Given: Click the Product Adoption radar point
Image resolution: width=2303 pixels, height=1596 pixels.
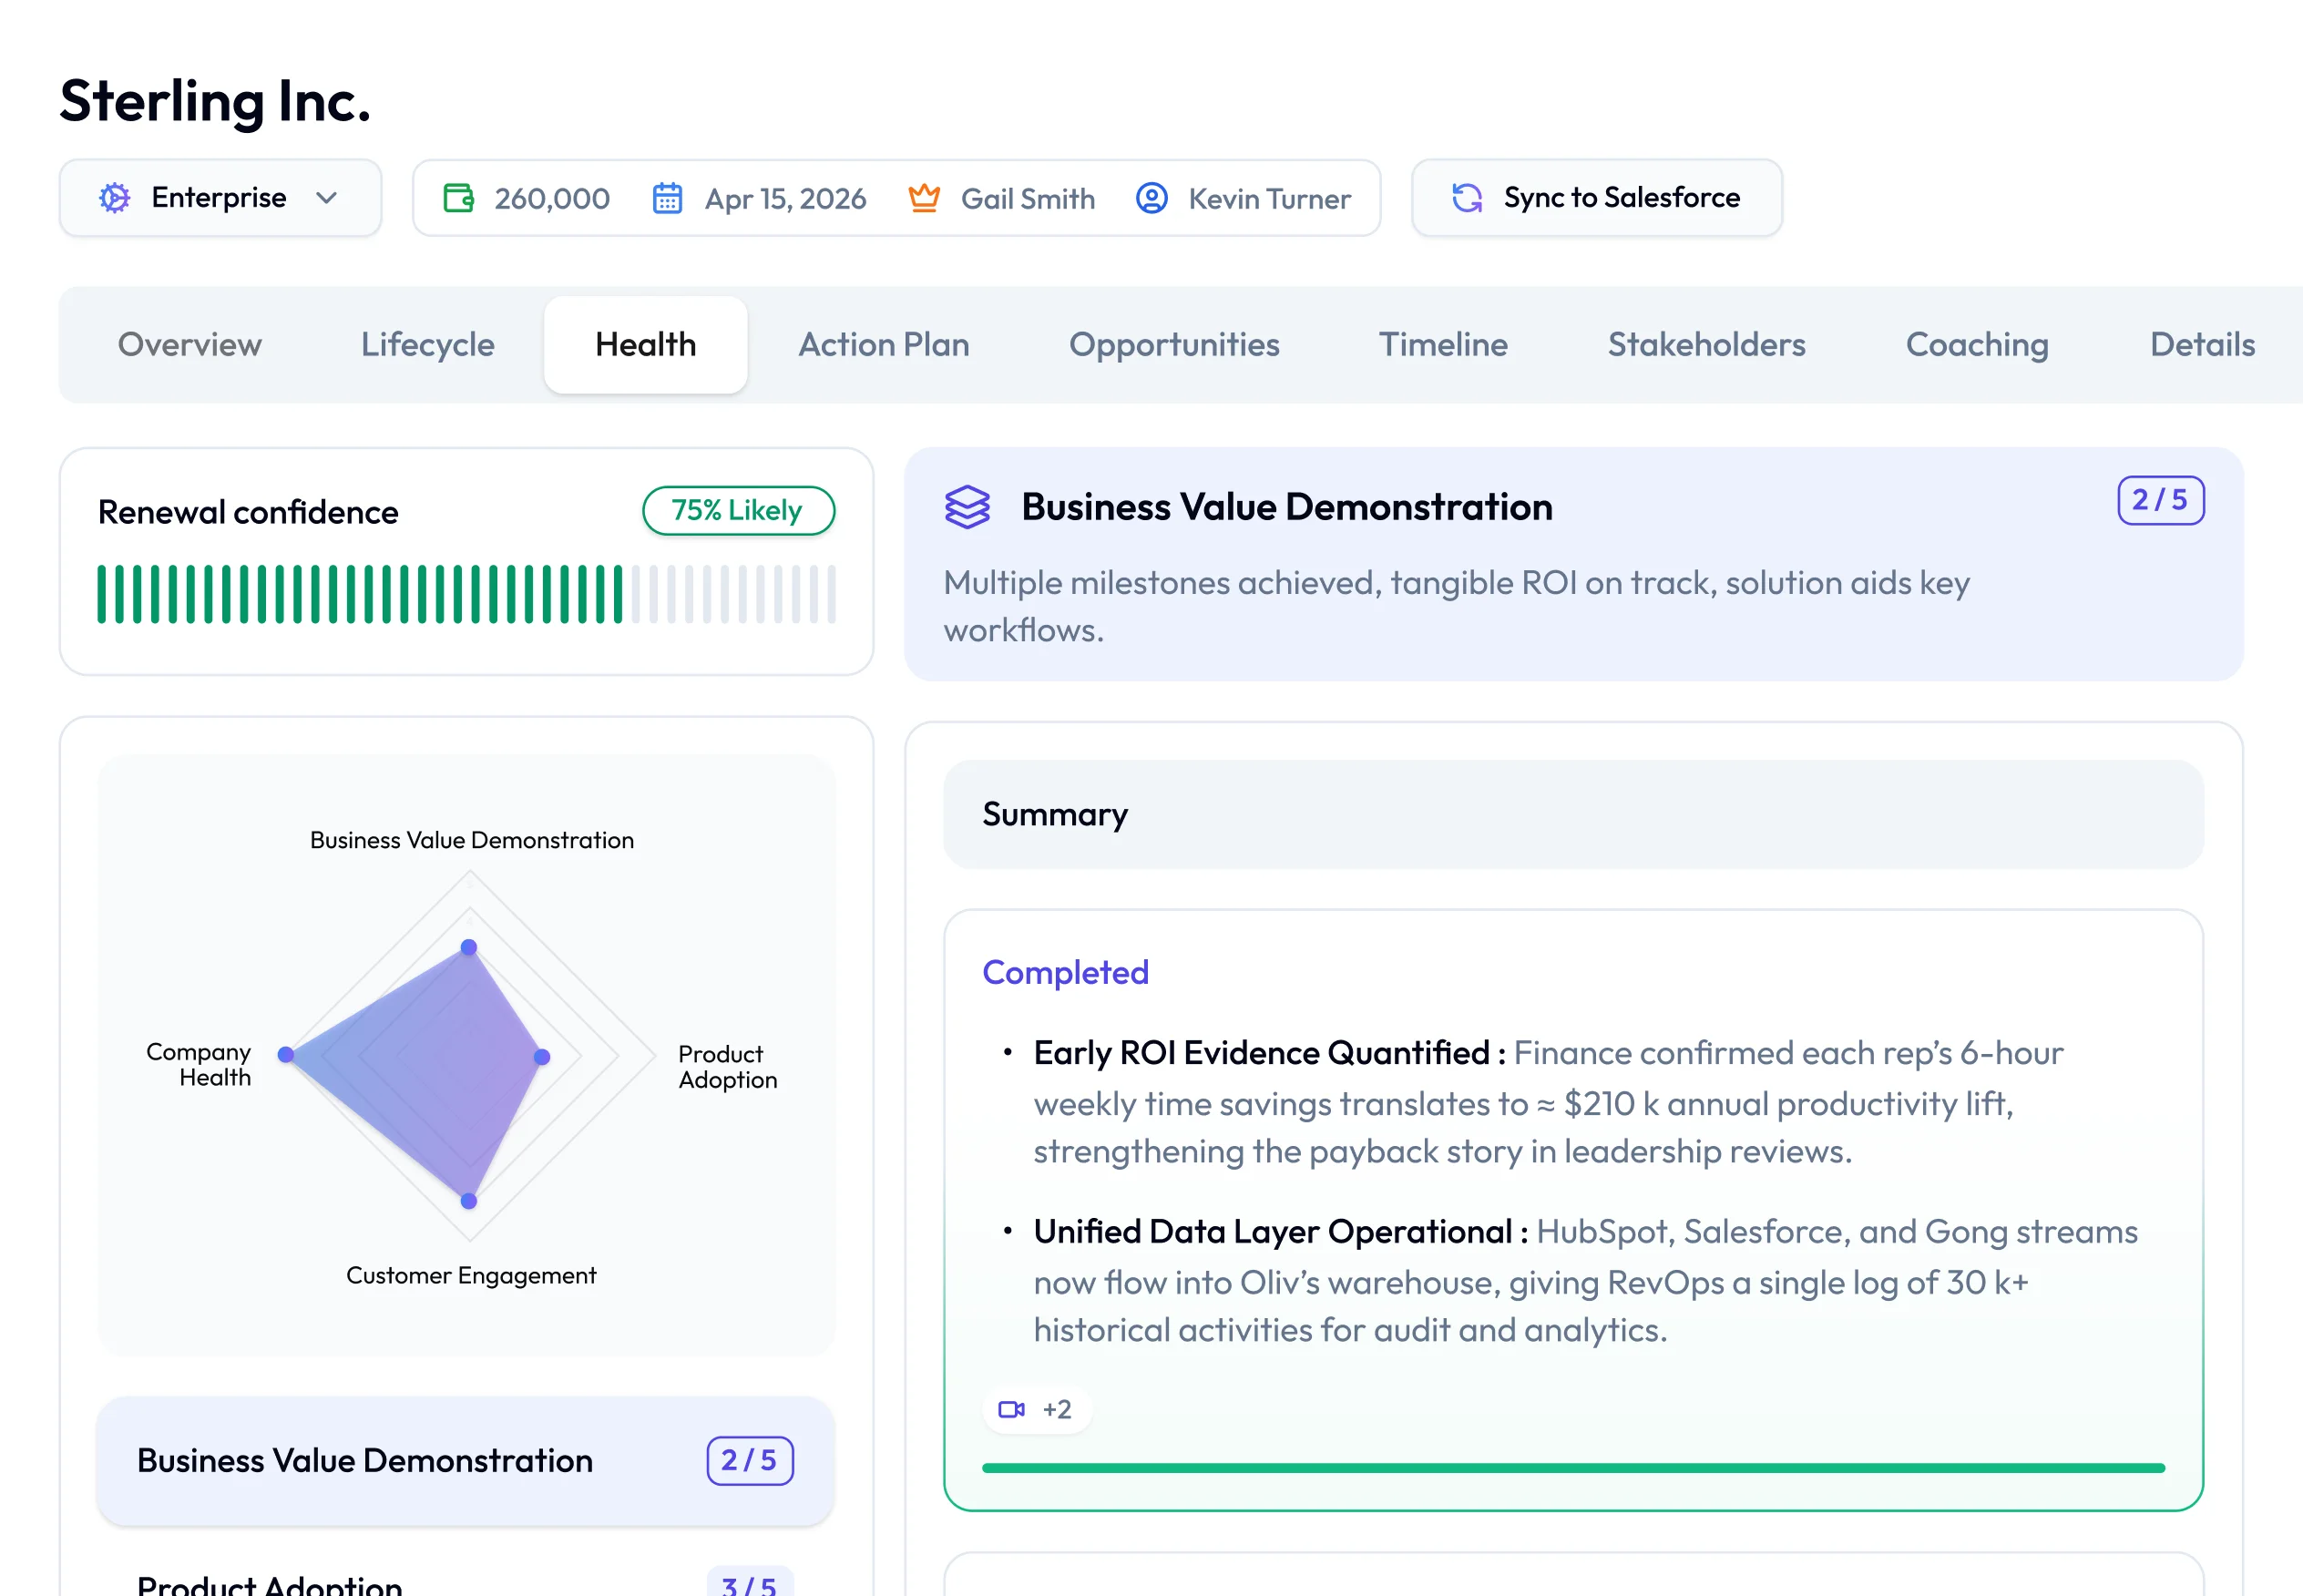Looking at the screenshot, I should (542, 1057).
